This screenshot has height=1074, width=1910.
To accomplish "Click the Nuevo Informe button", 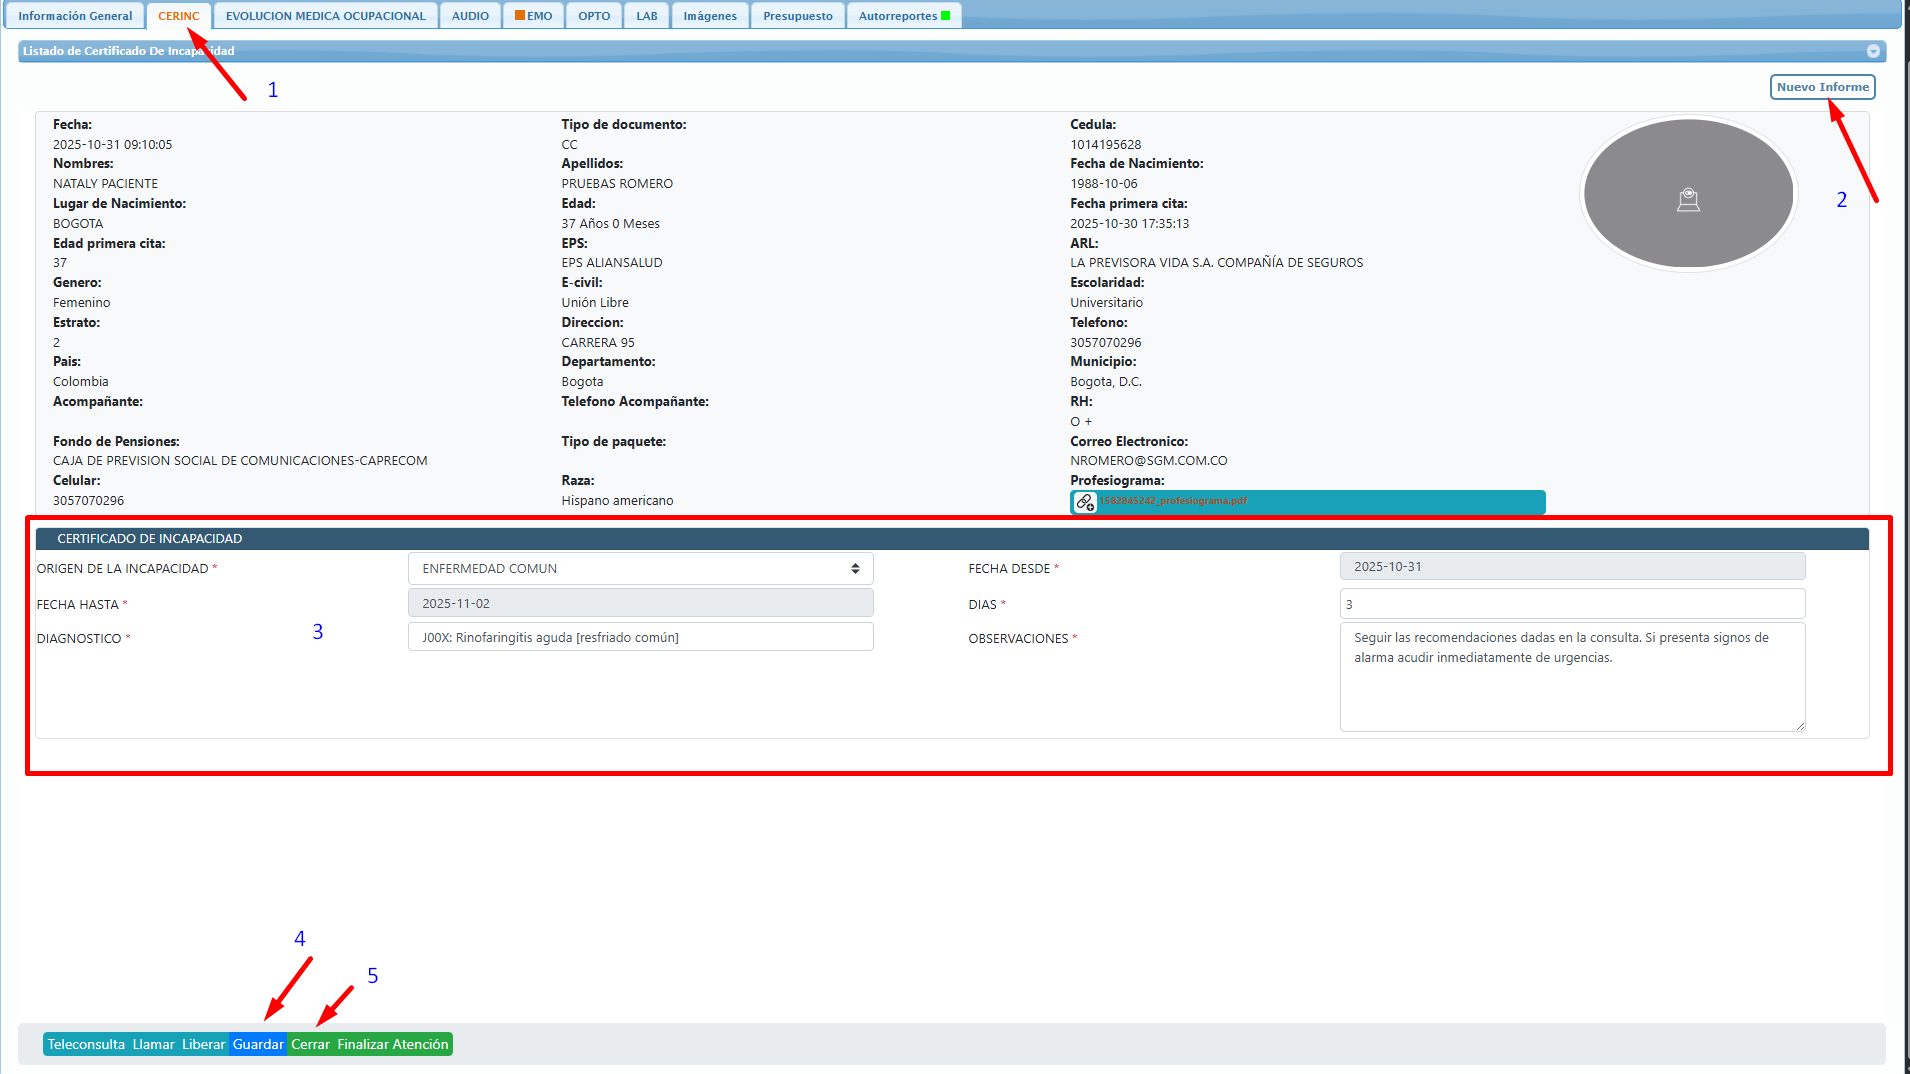I will pyautogui.click(x=1822, y=87).
